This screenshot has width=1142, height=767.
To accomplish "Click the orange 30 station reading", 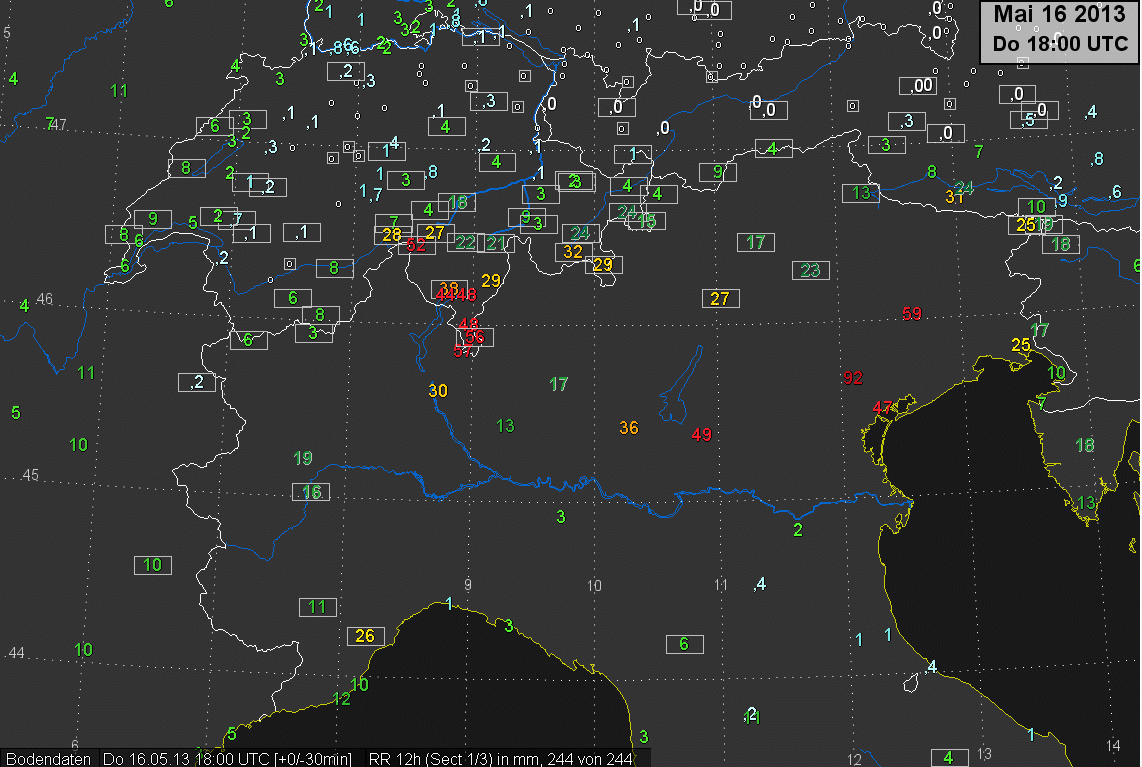I will pos(438,391).
